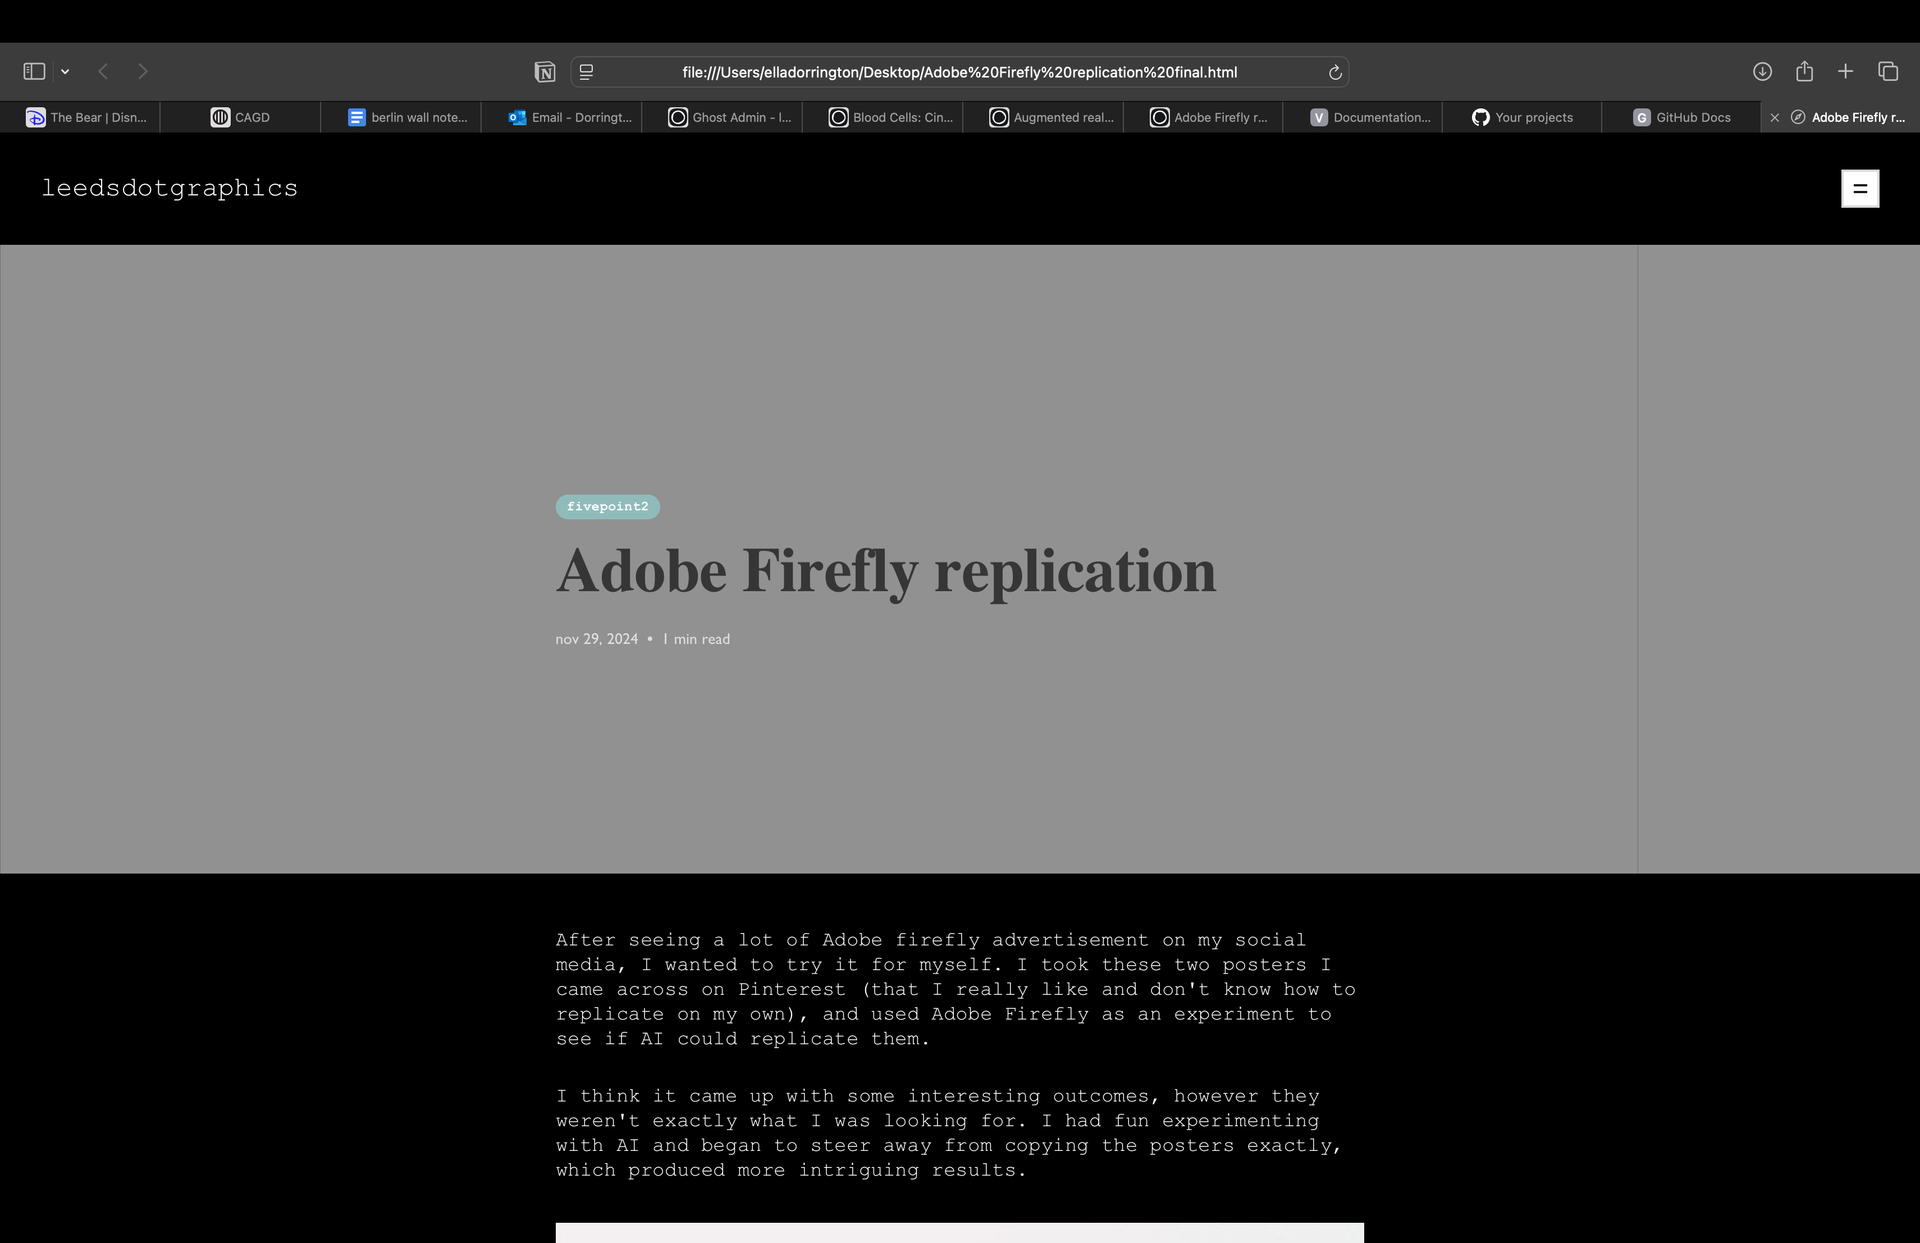Click the downloads icon in browser toolbar
1920x1243 pixels.
[1762, 71]
